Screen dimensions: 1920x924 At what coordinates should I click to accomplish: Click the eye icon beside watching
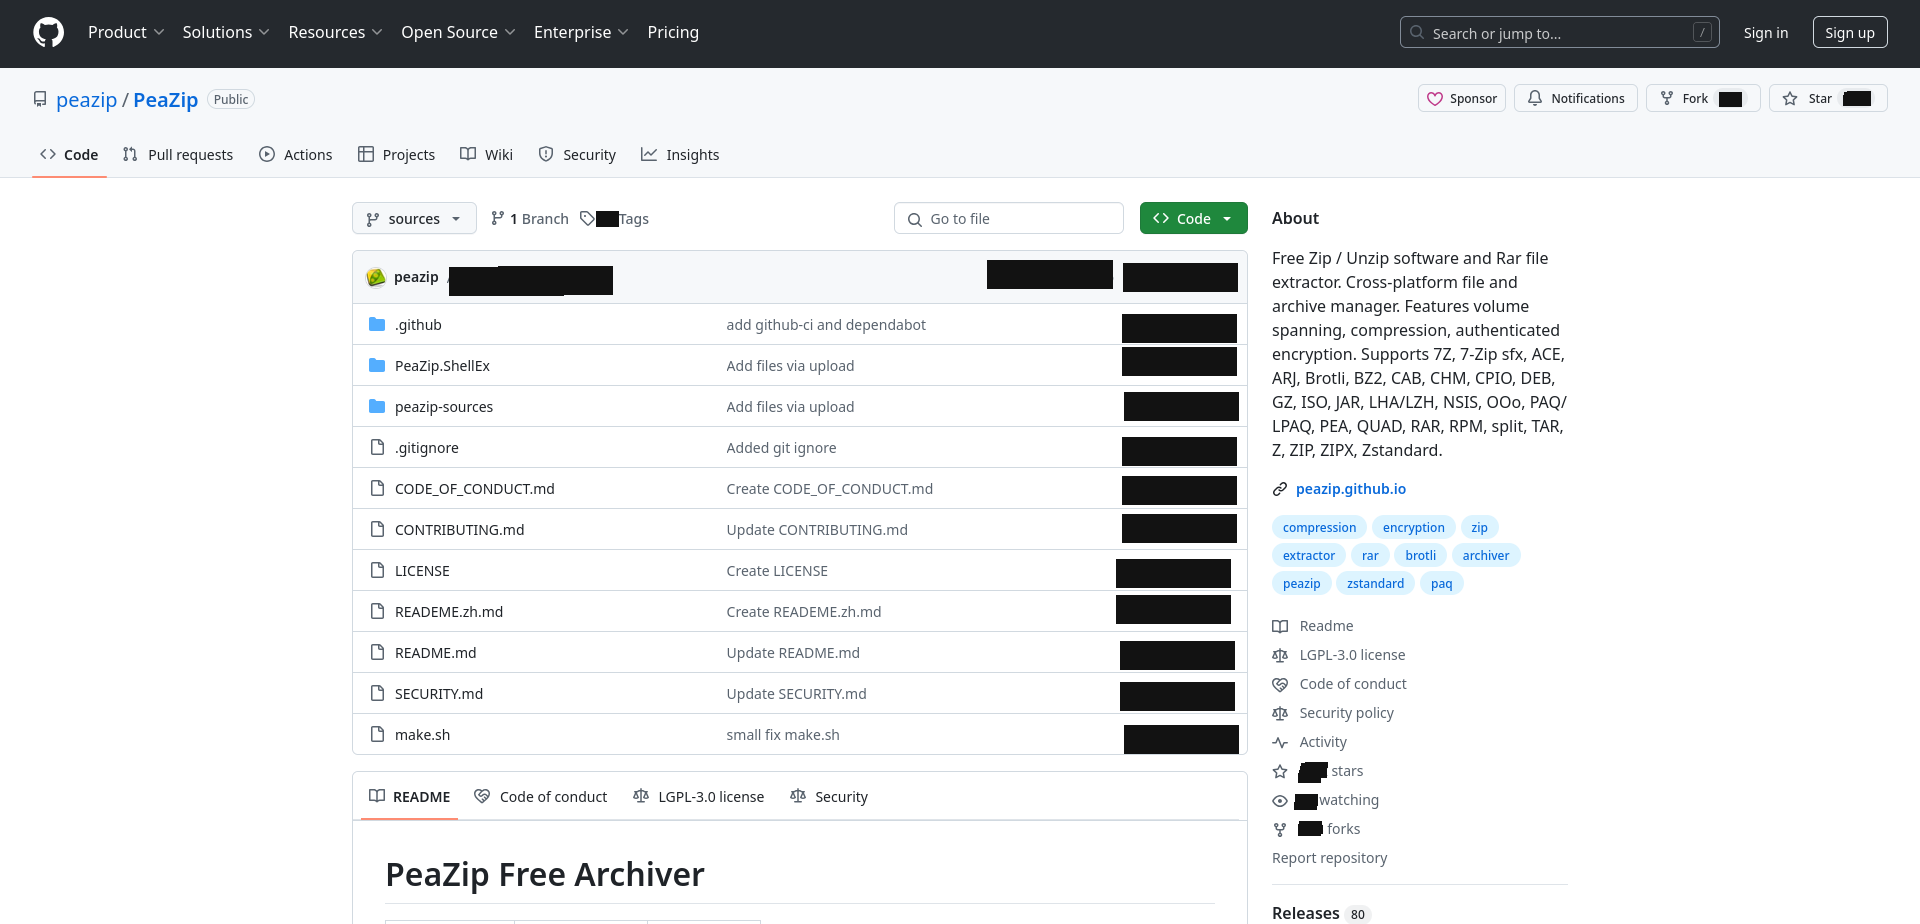tap(1280, 800)
